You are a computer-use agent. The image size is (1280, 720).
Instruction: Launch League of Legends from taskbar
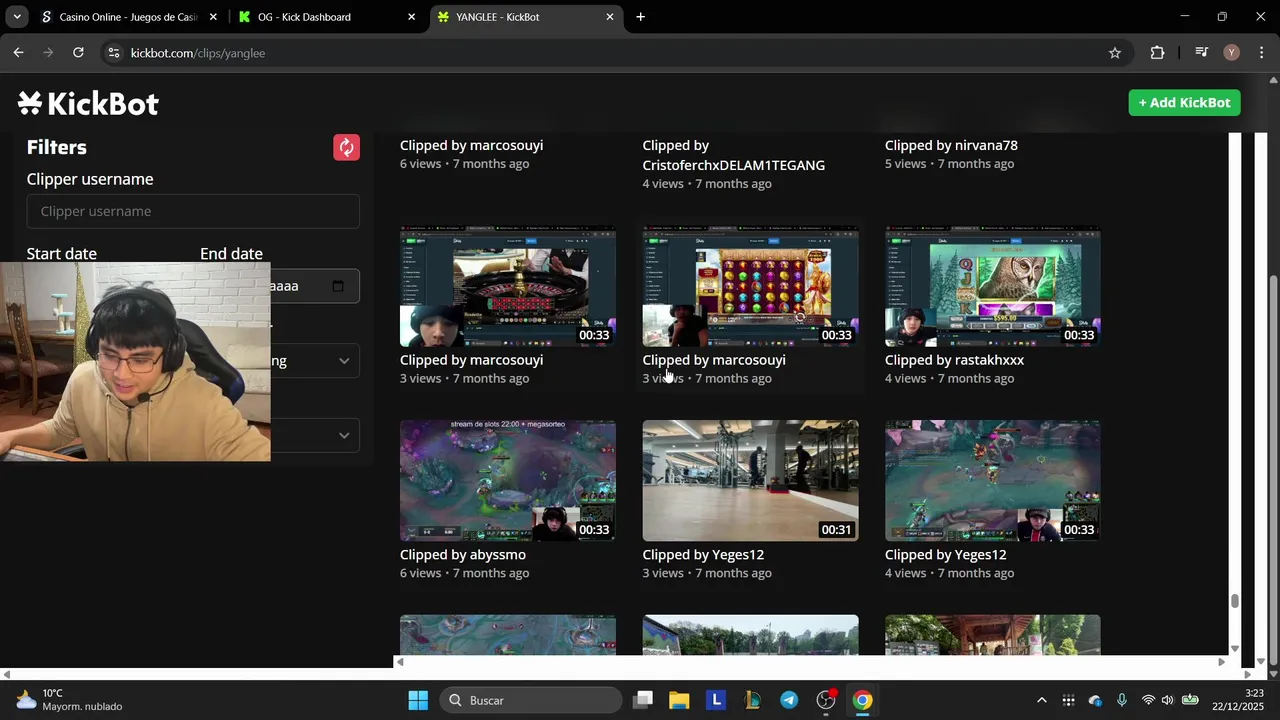pos(752,700)
